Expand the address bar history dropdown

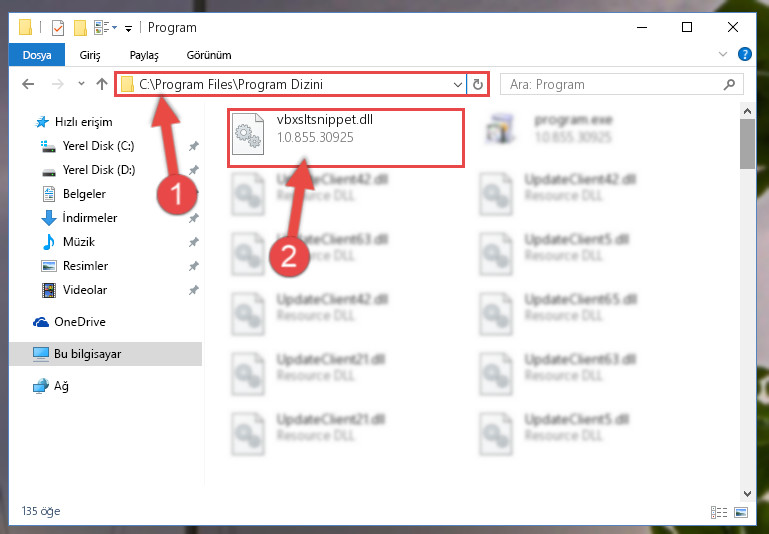coord(458,84)
